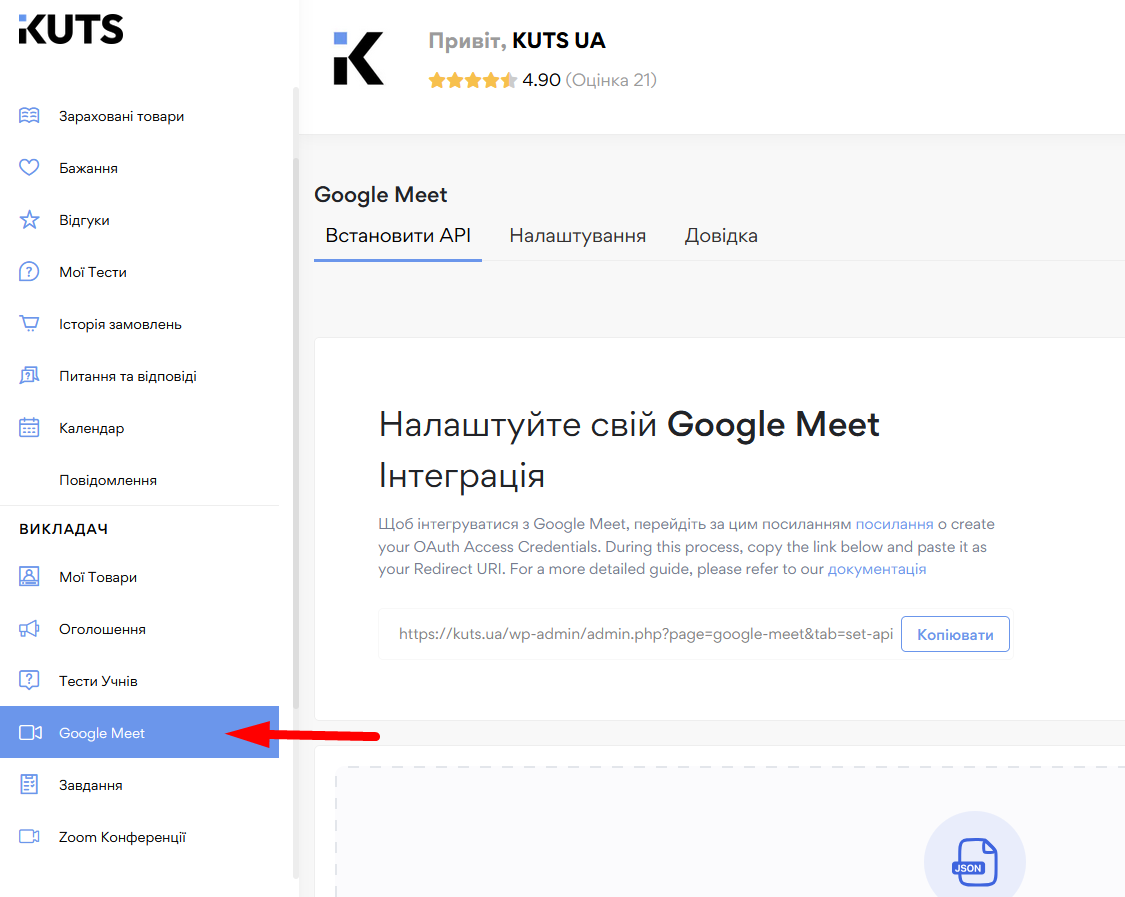1125x897 pixels.
Task: Click the sidebar vertical scrollbar
Action: pyautogui.click(x=295, y=500)
